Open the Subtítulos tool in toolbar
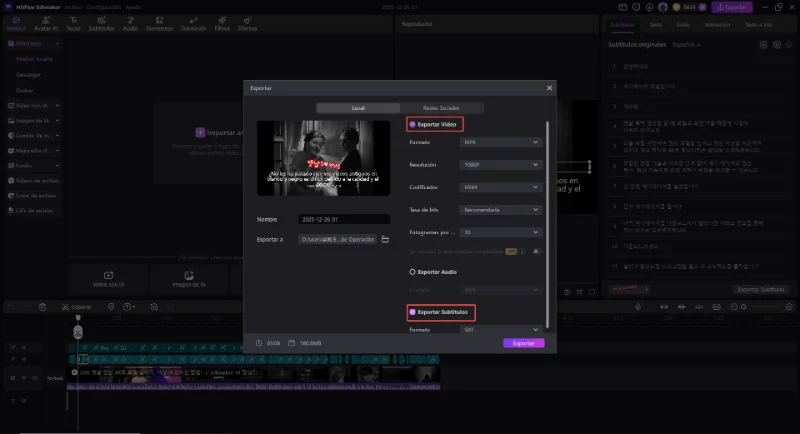The image size is (800, 434). tap(102, 24)
